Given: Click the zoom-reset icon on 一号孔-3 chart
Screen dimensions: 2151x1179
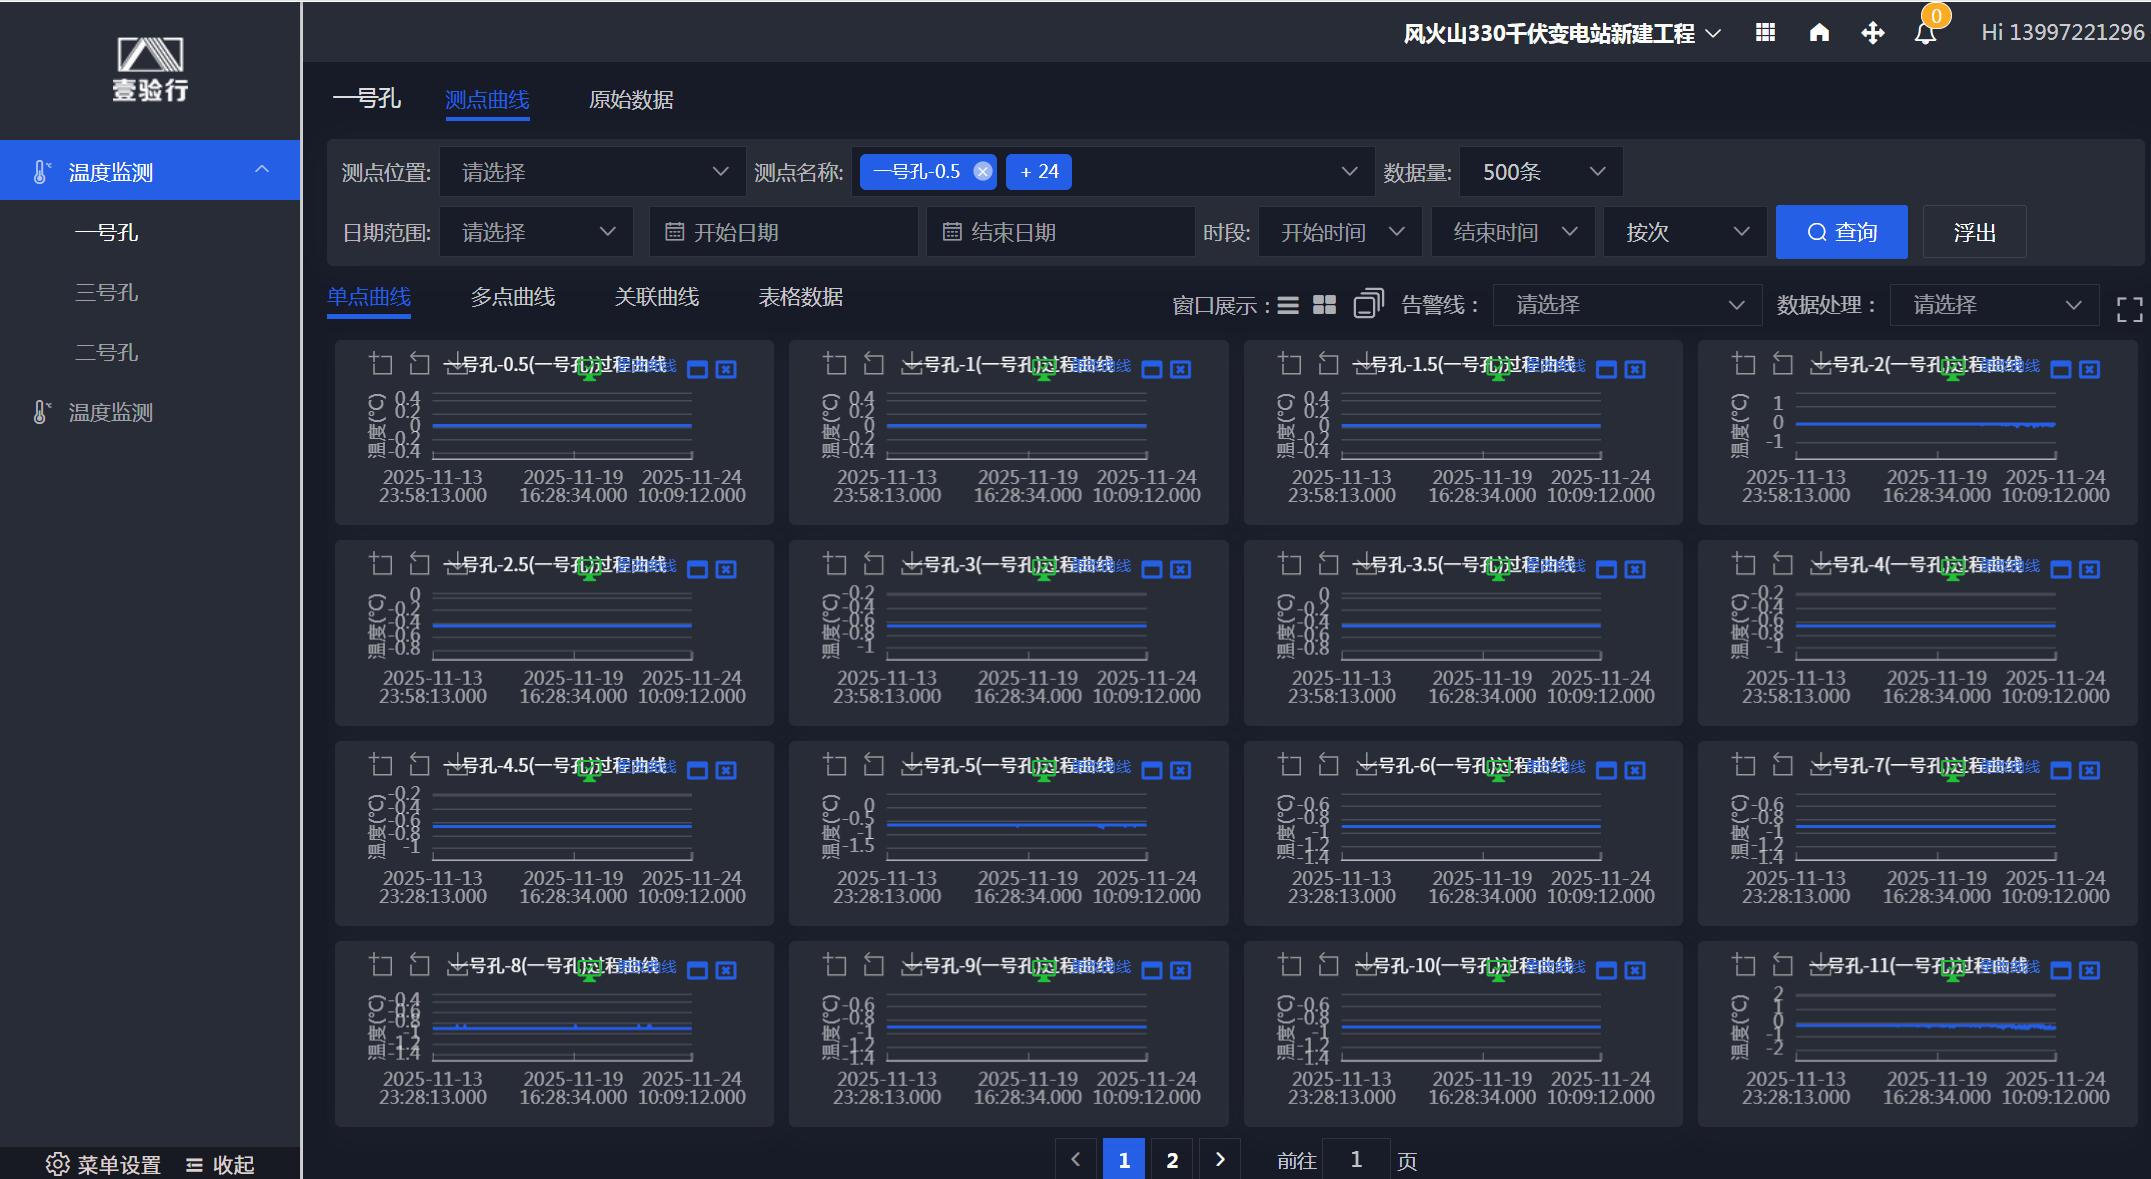Looking at the screenshot, I should (x=874, y=565).
